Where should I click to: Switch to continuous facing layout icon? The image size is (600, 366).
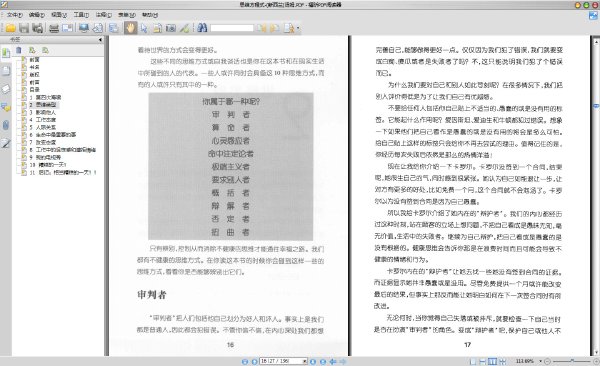coord(502,361)
